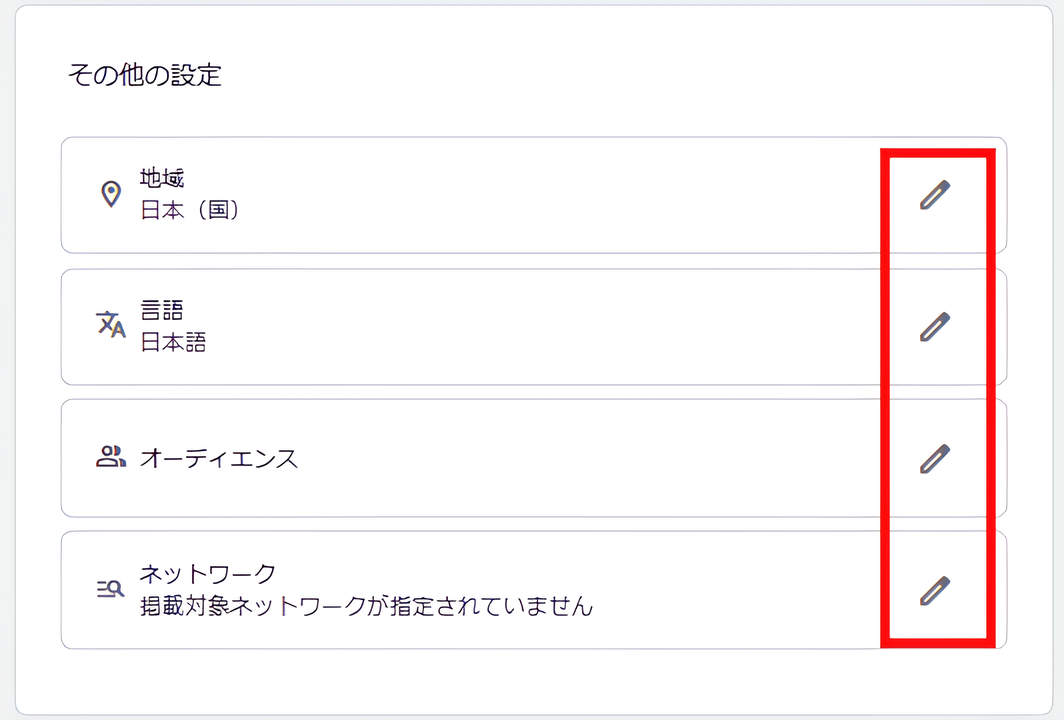1064x720 pixels.
Task: Click the pencil icon to edit 地域
Action: [932, 195]
